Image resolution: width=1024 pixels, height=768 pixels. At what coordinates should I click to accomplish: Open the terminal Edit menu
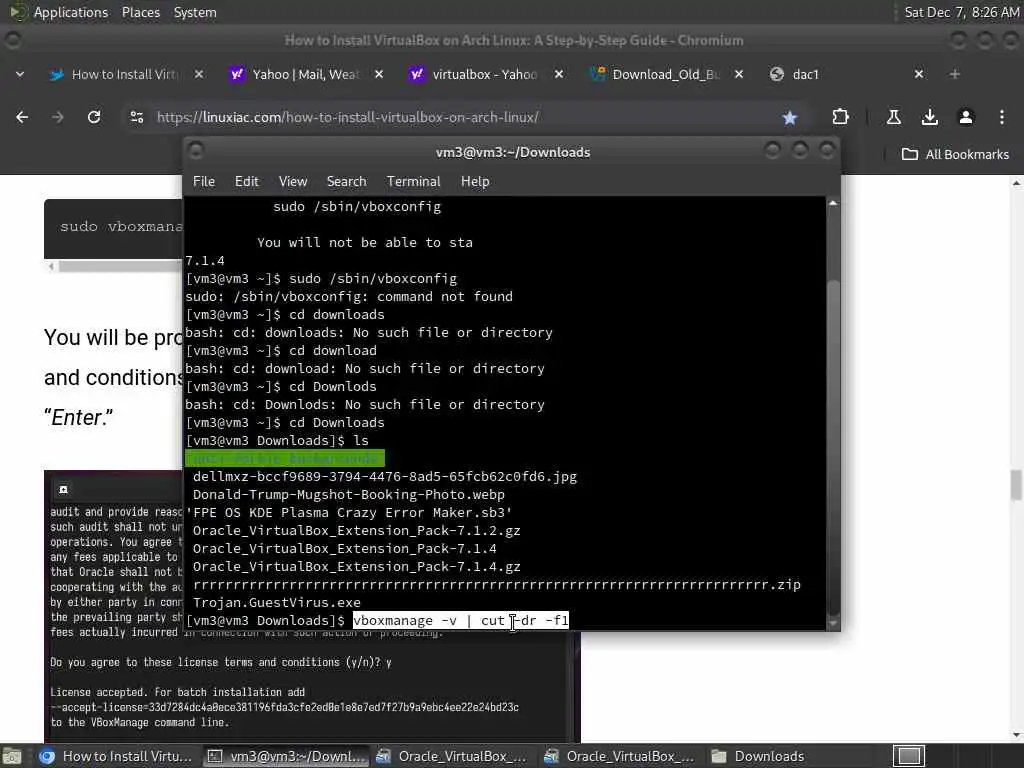pyautogui.click(x=247, y=182)
